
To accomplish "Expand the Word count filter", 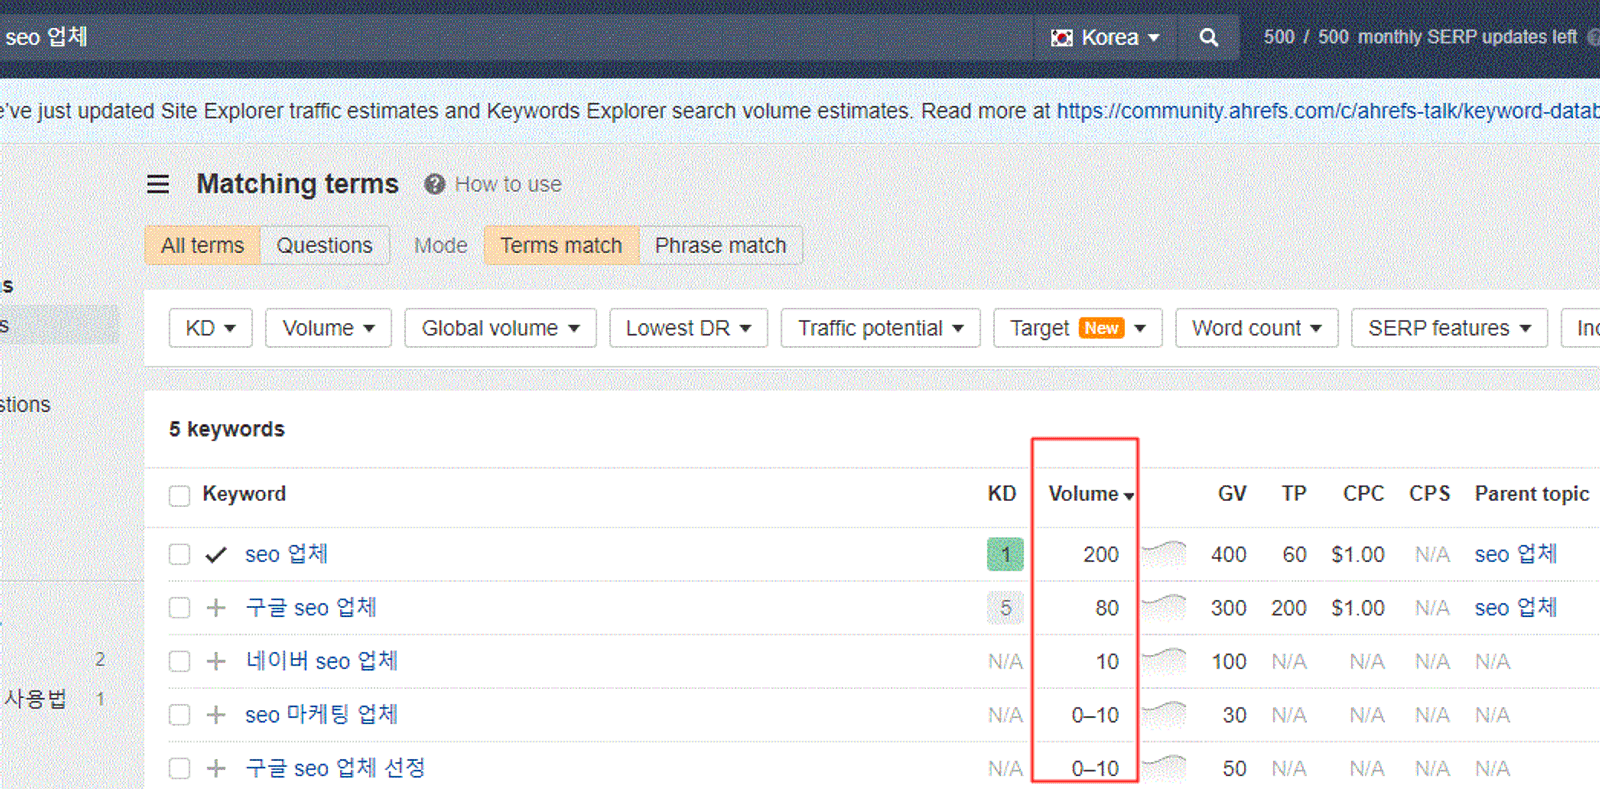I will pos(1257,328).
